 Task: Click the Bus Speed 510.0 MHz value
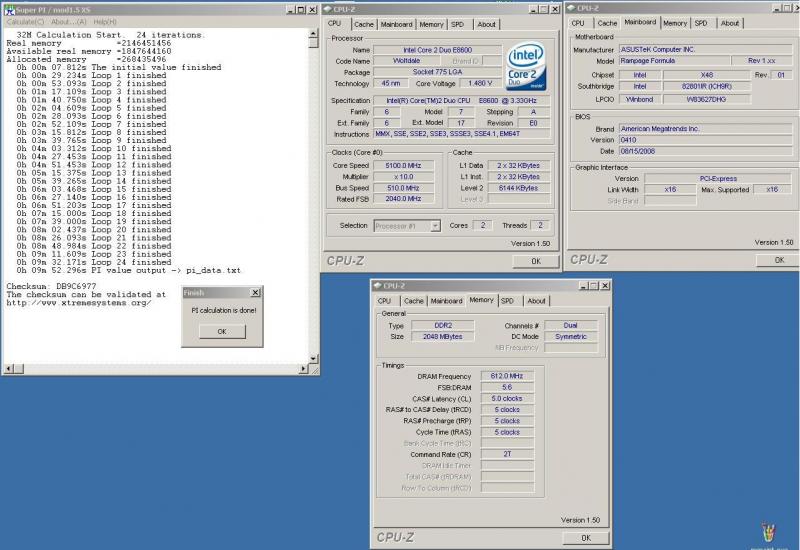(x=403, y=188)
